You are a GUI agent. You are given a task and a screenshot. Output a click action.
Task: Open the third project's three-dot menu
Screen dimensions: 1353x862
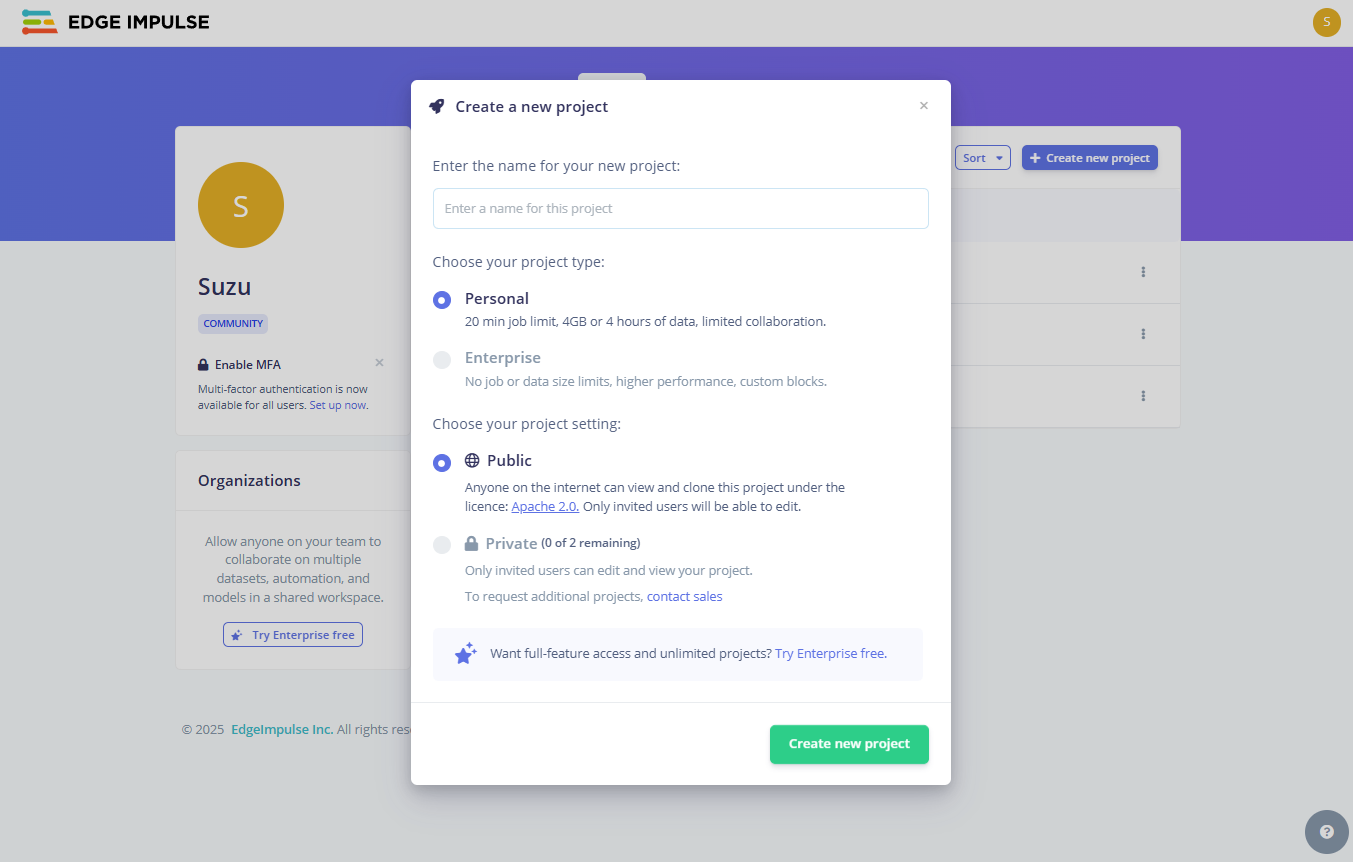[x=1143, y=396]
